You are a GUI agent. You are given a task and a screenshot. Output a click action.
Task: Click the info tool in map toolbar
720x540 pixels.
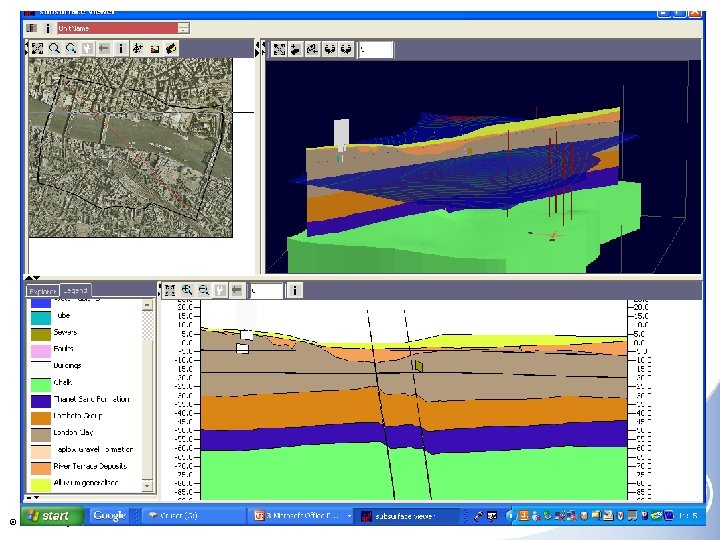coord(121,48)
